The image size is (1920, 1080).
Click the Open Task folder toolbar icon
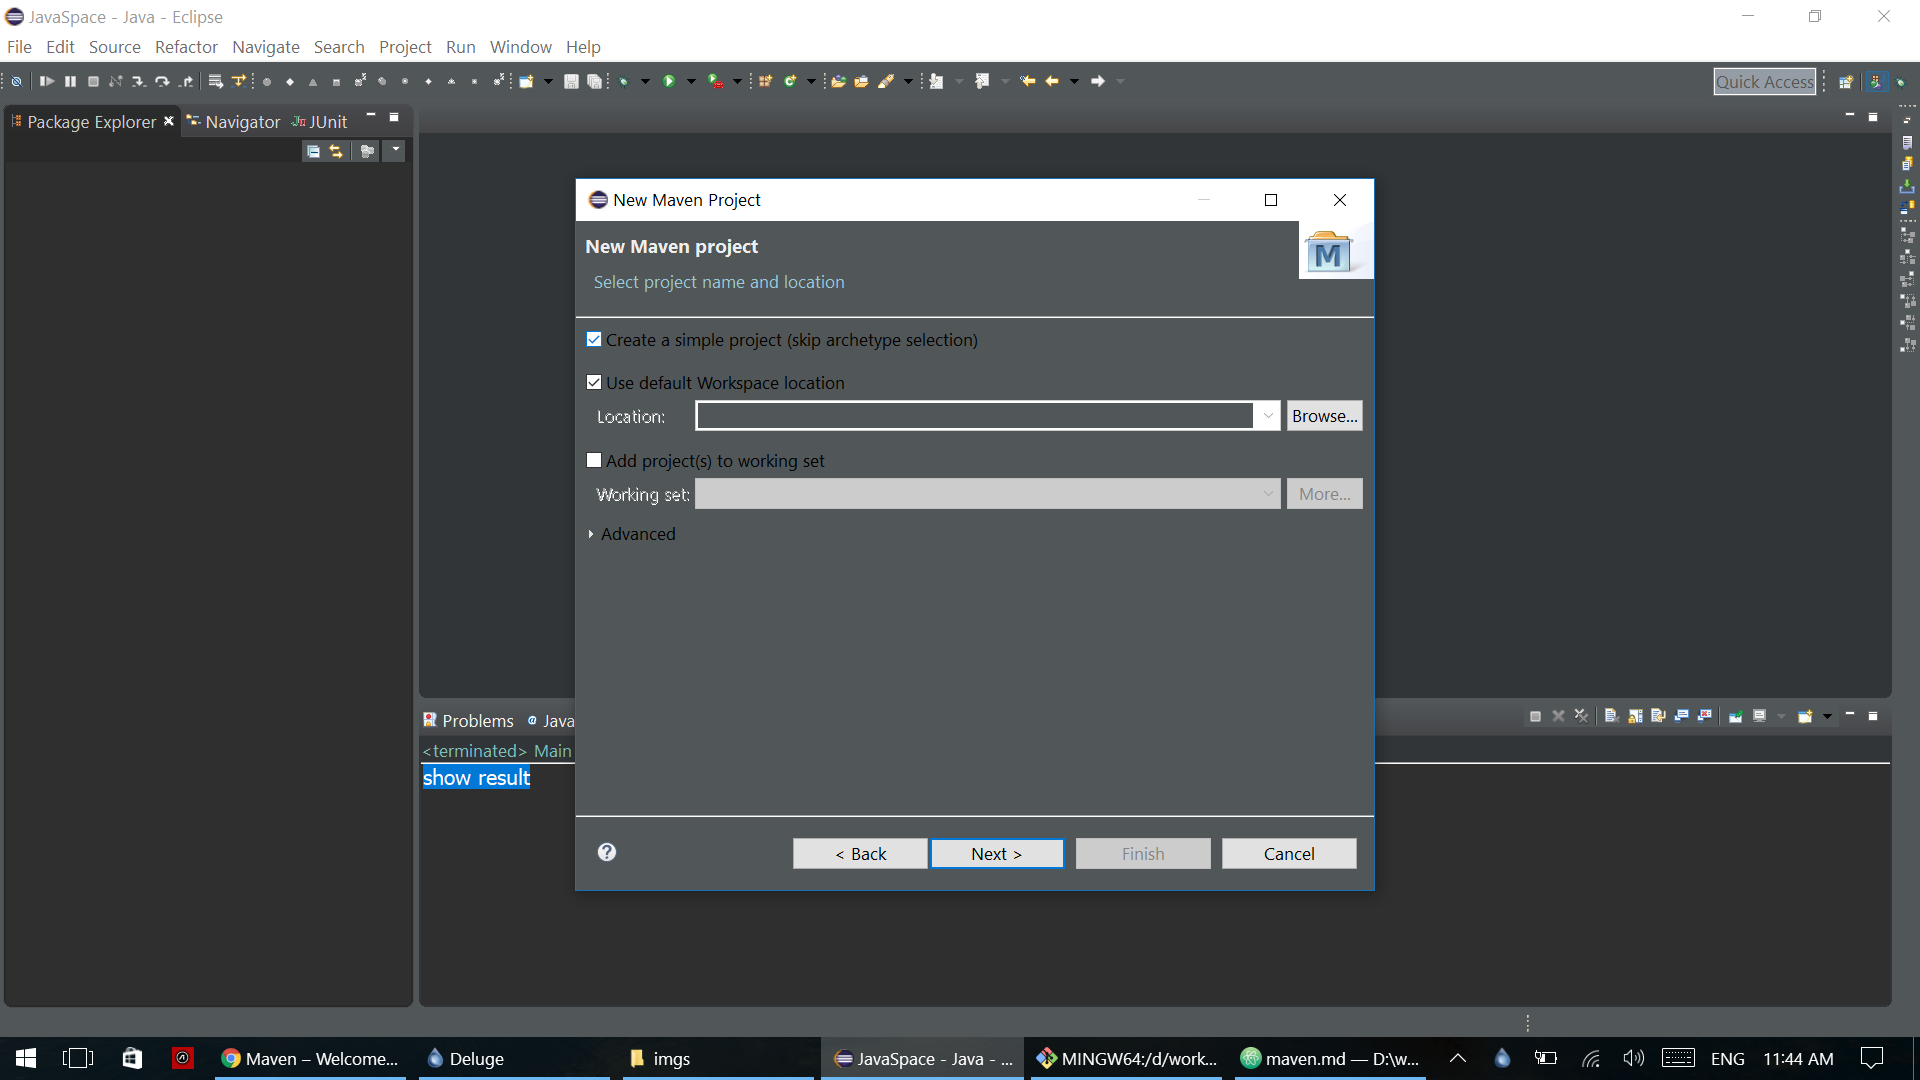point(861,81)
